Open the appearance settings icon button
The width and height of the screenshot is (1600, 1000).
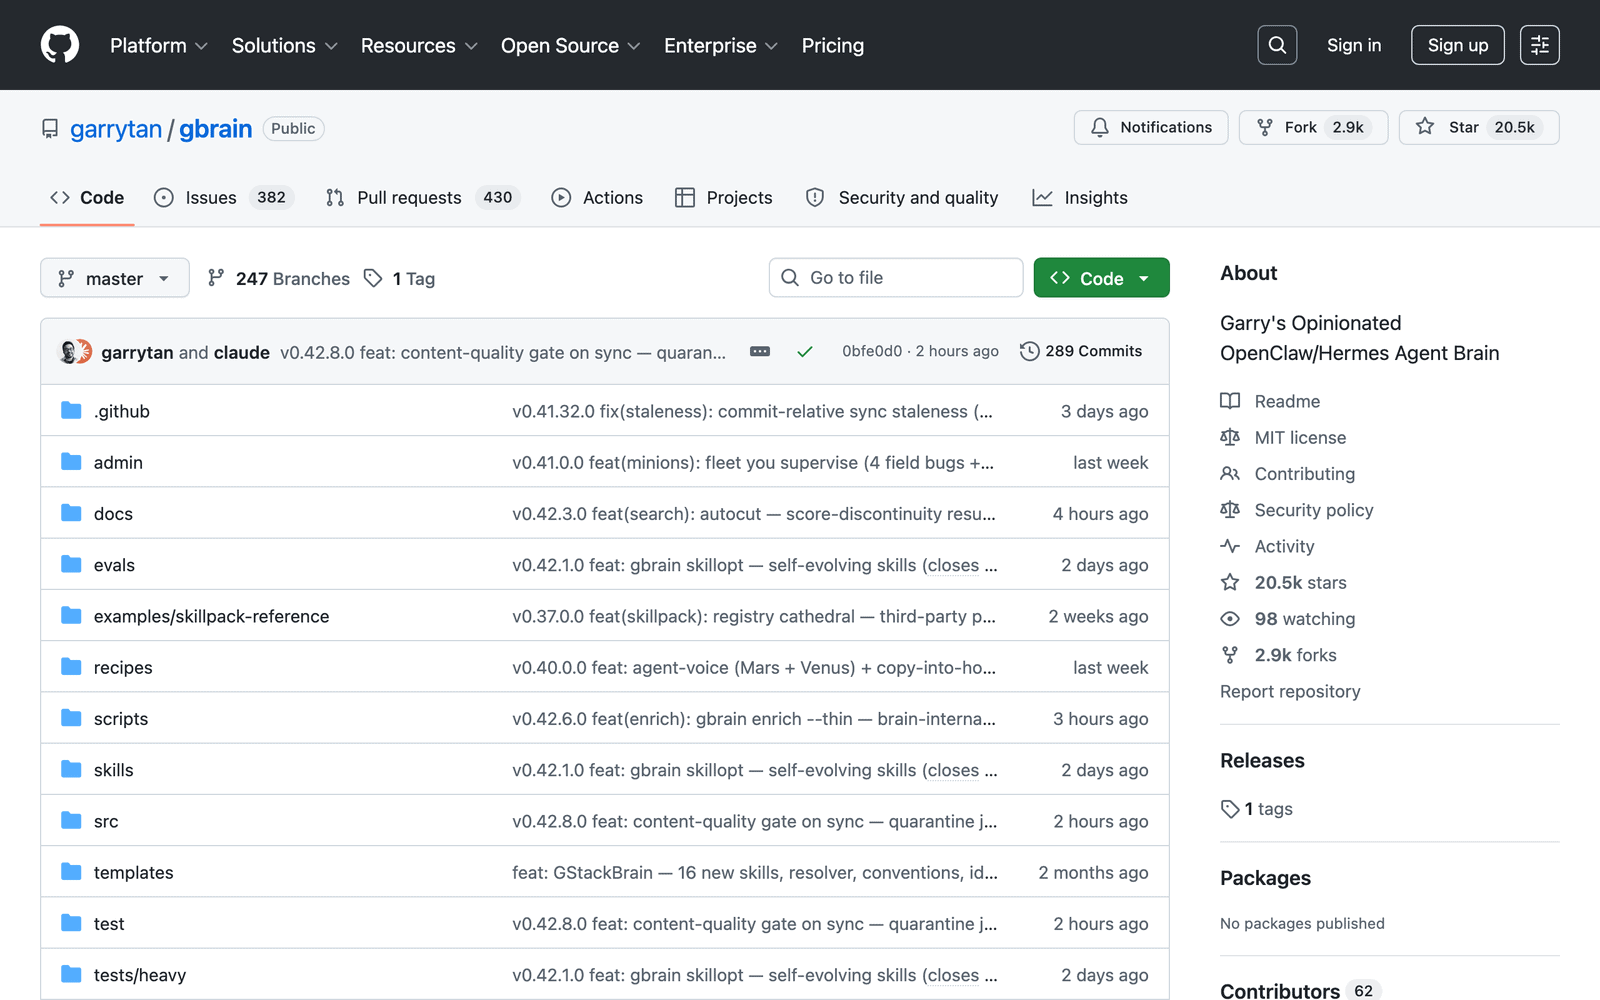pos(1540,45)
